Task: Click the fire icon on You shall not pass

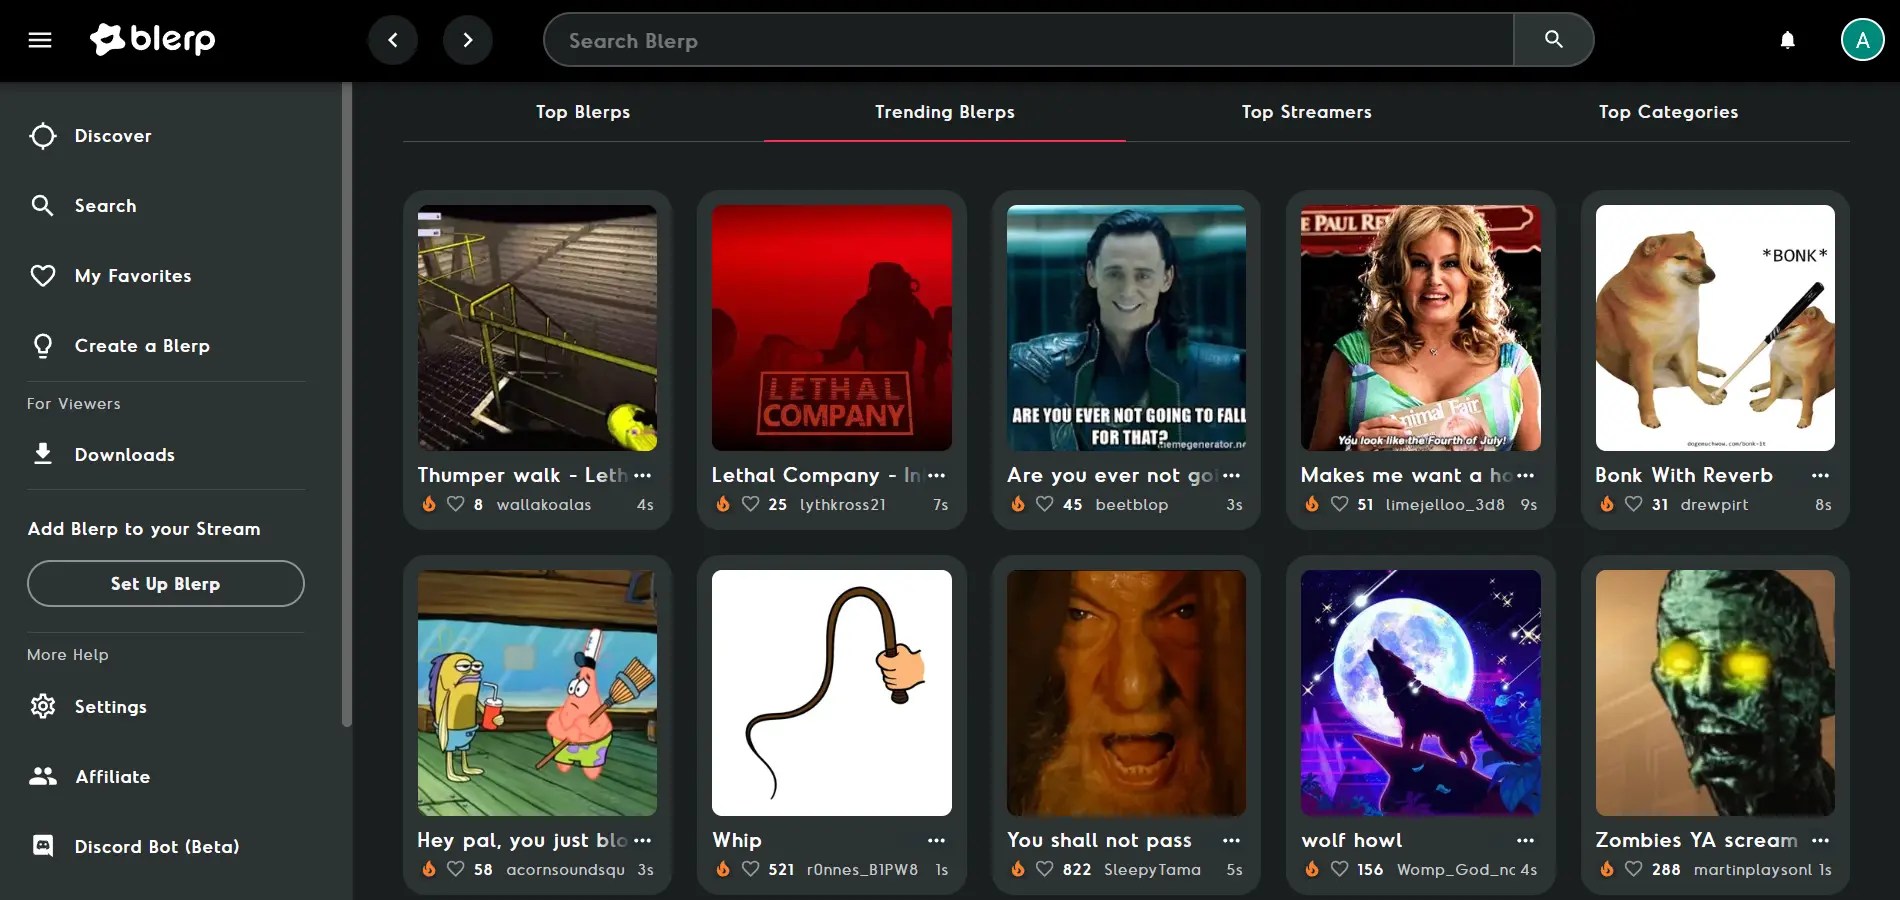Action: [1018, 869]
